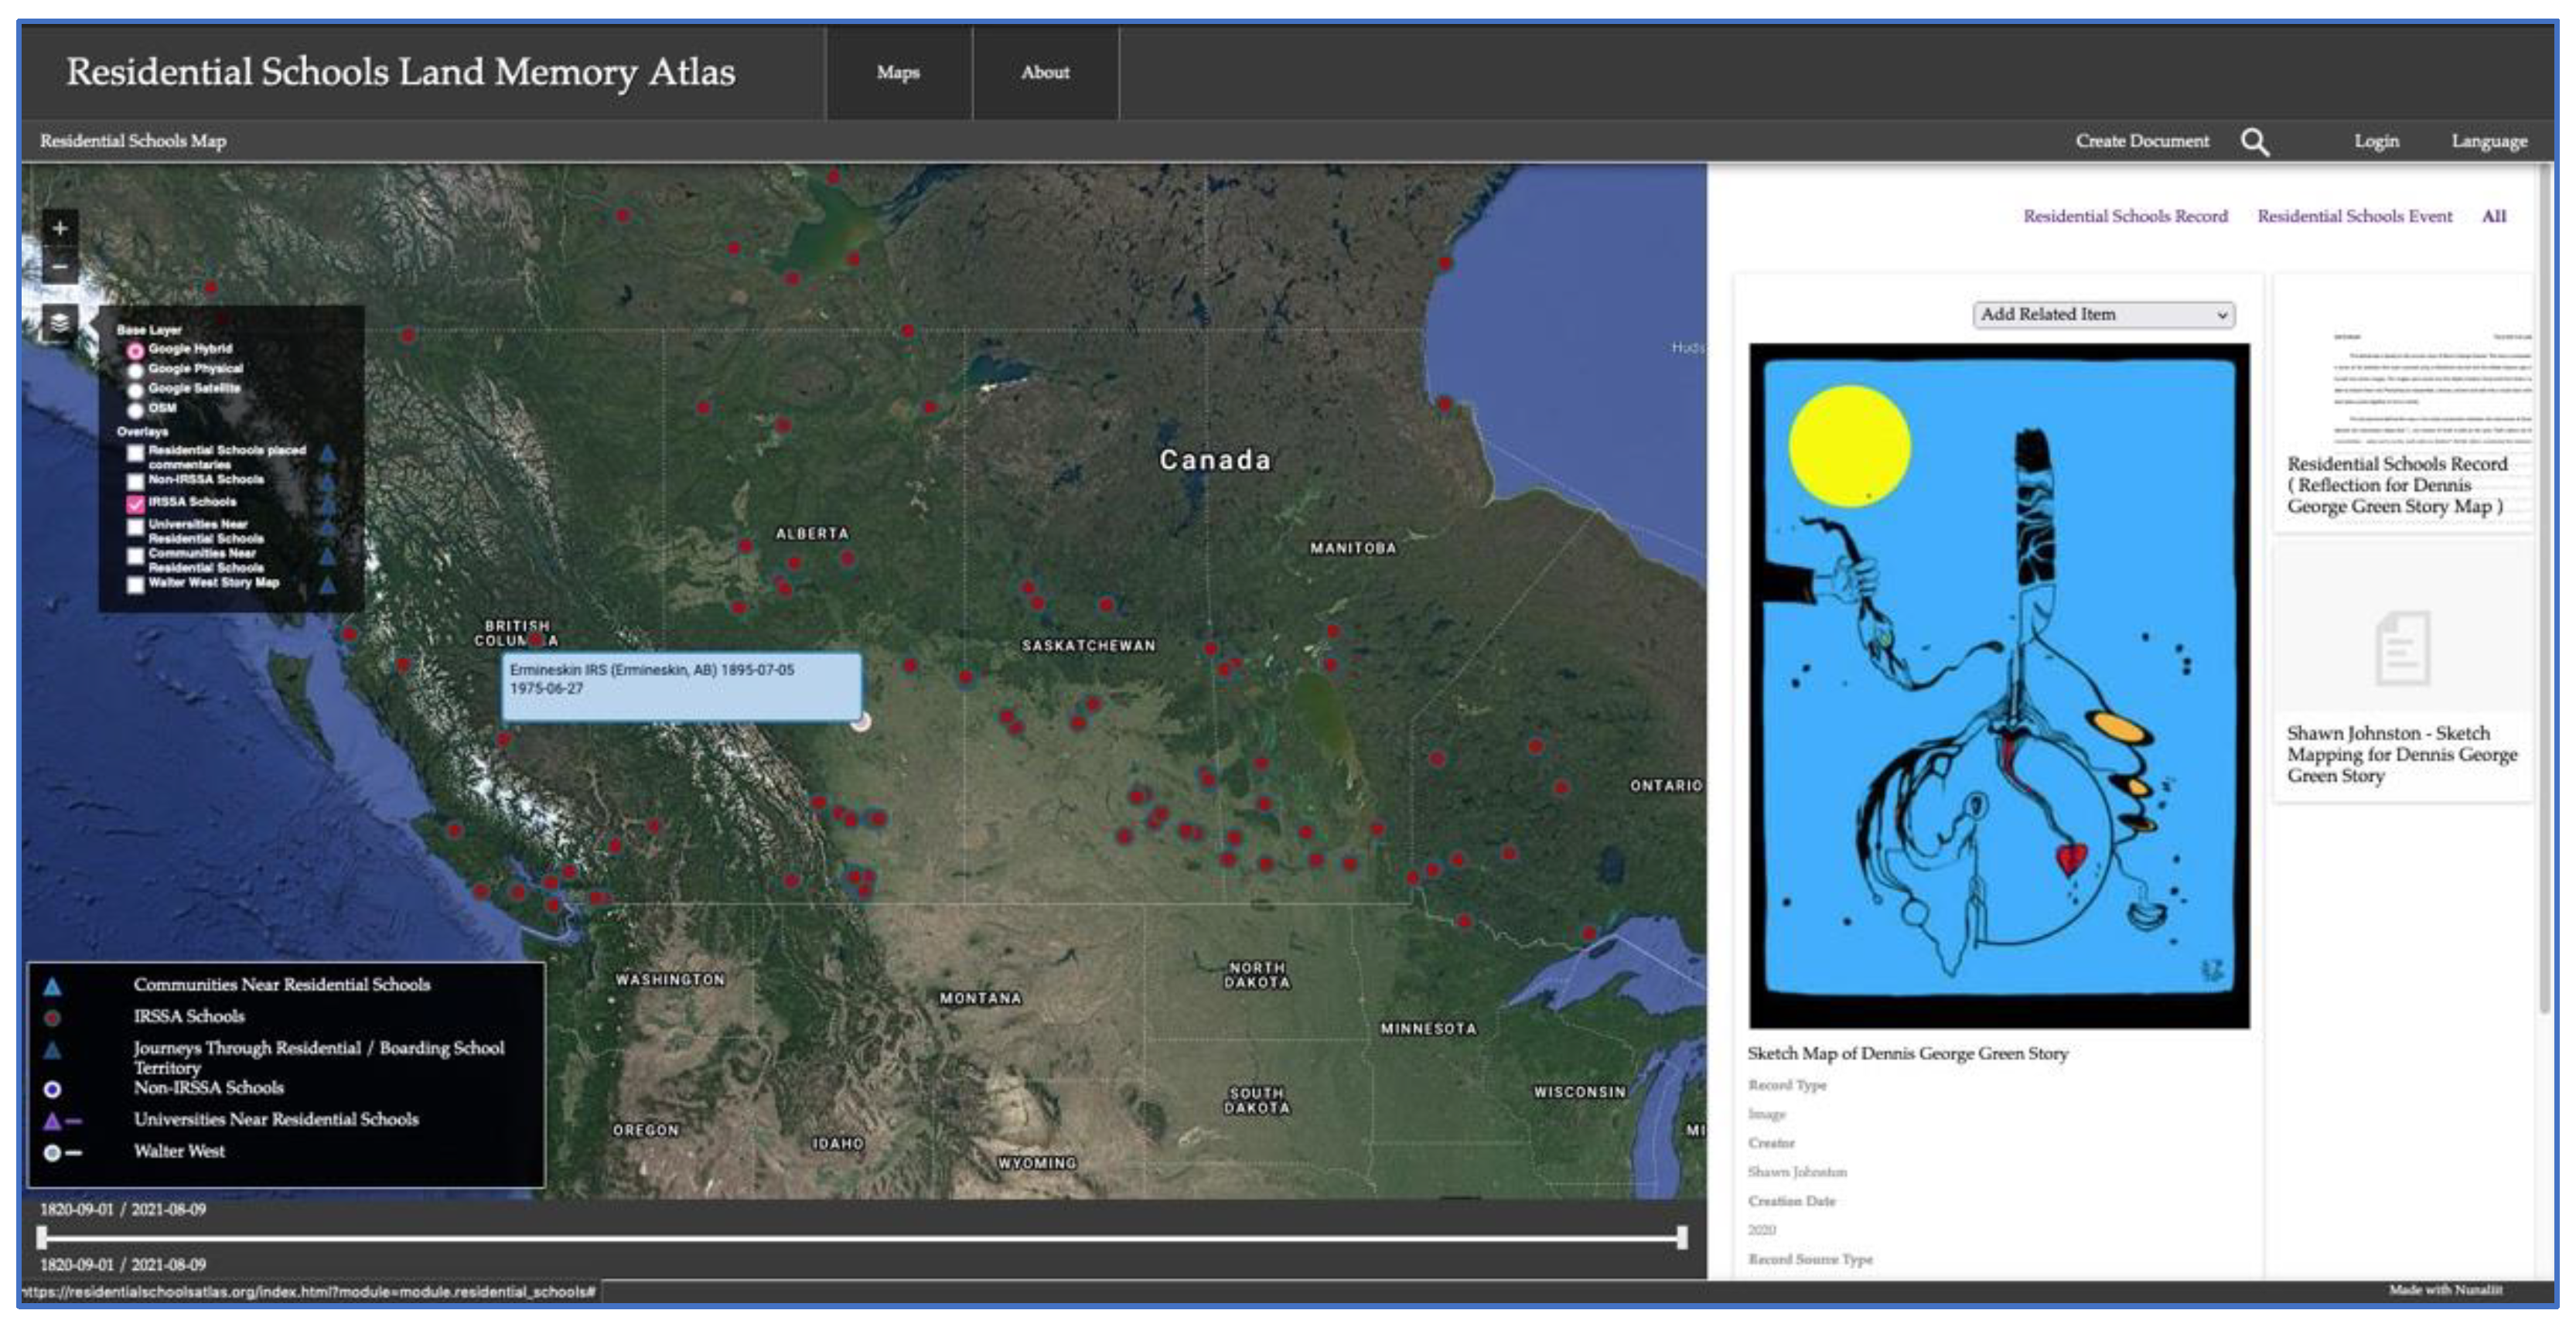This screenshot has height=1324, width=2576.
Task: Click the search magnifier icon
Action: pos(2254,142)
